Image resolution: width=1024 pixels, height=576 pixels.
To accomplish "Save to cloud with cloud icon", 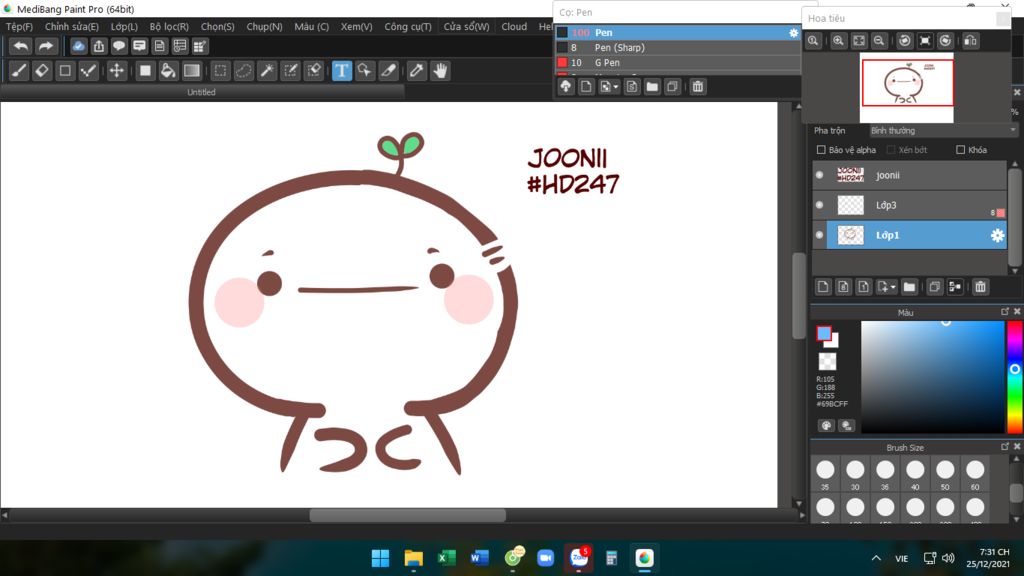I will pyautogui.click(x=78, y=46).
